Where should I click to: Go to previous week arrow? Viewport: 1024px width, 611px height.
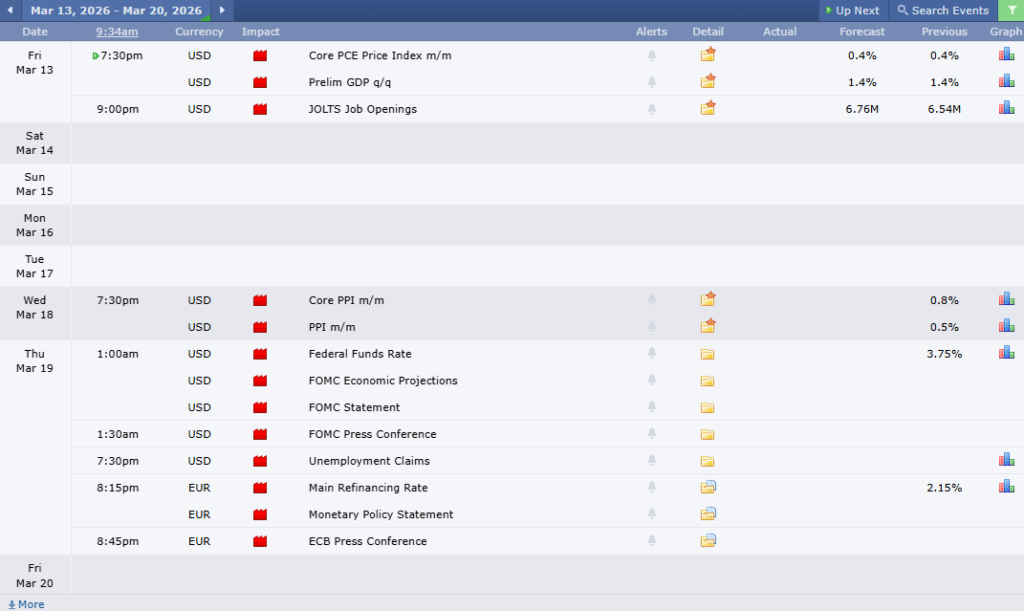[10, 10]
